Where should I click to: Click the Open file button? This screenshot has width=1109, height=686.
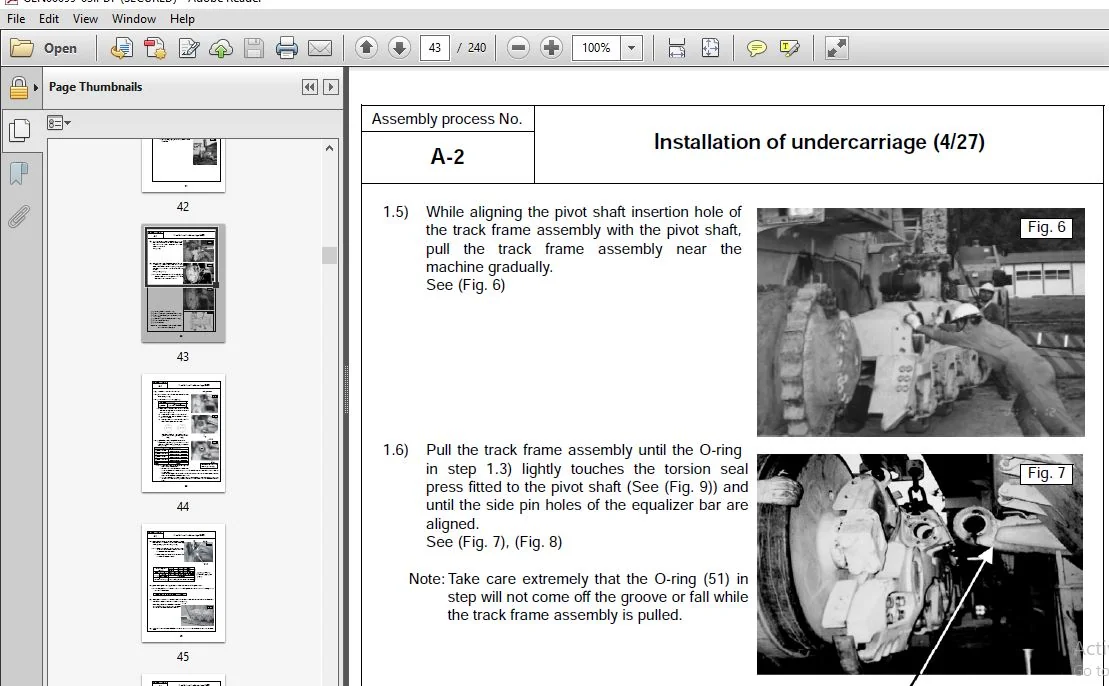point(44,48)
